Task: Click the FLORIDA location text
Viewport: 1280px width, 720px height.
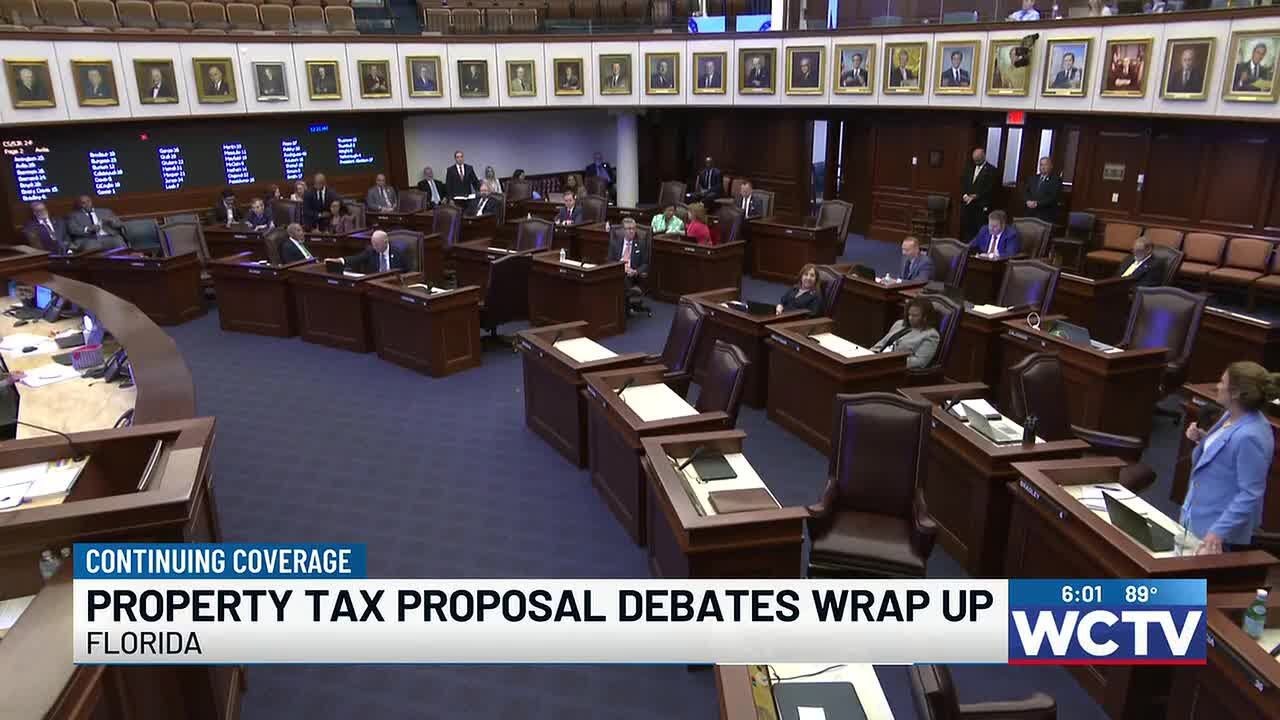Action: (x=144, y=644)
